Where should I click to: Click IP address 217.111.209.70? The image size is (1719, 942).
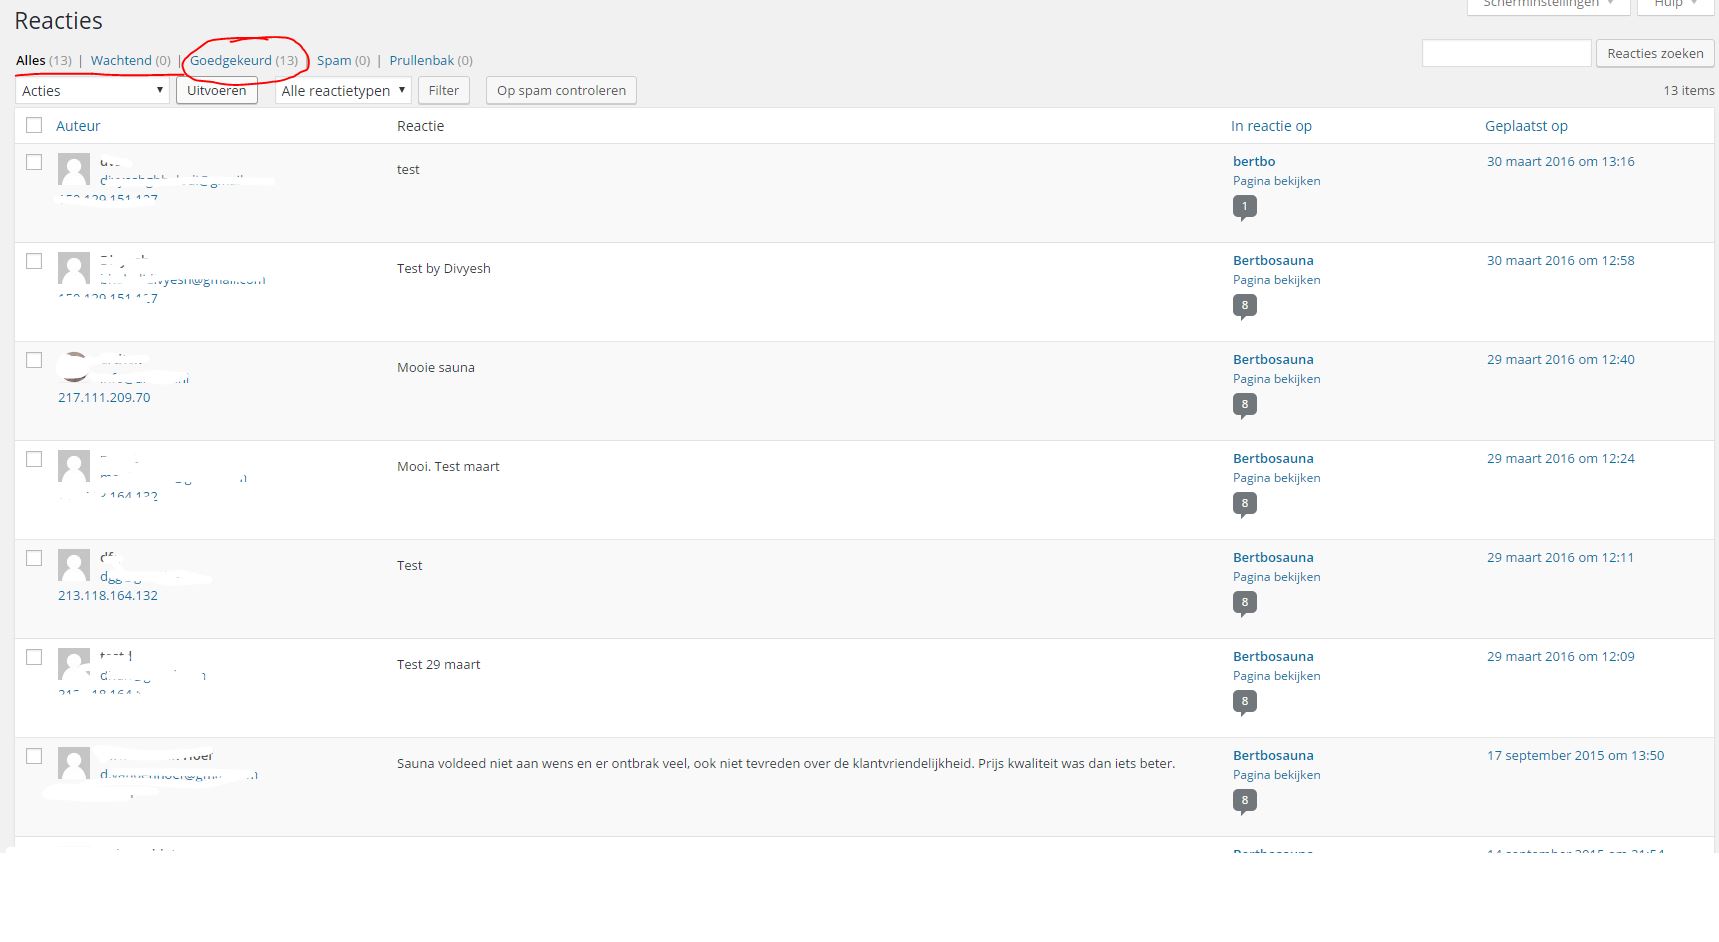tap(104, 397)
